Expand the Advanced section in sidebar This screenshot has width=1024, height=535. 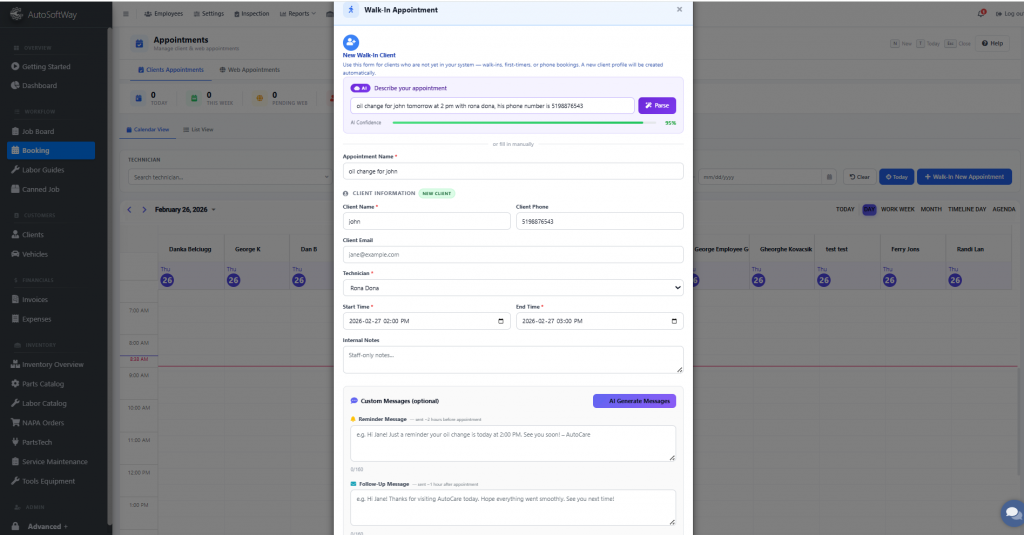point(48,526)
